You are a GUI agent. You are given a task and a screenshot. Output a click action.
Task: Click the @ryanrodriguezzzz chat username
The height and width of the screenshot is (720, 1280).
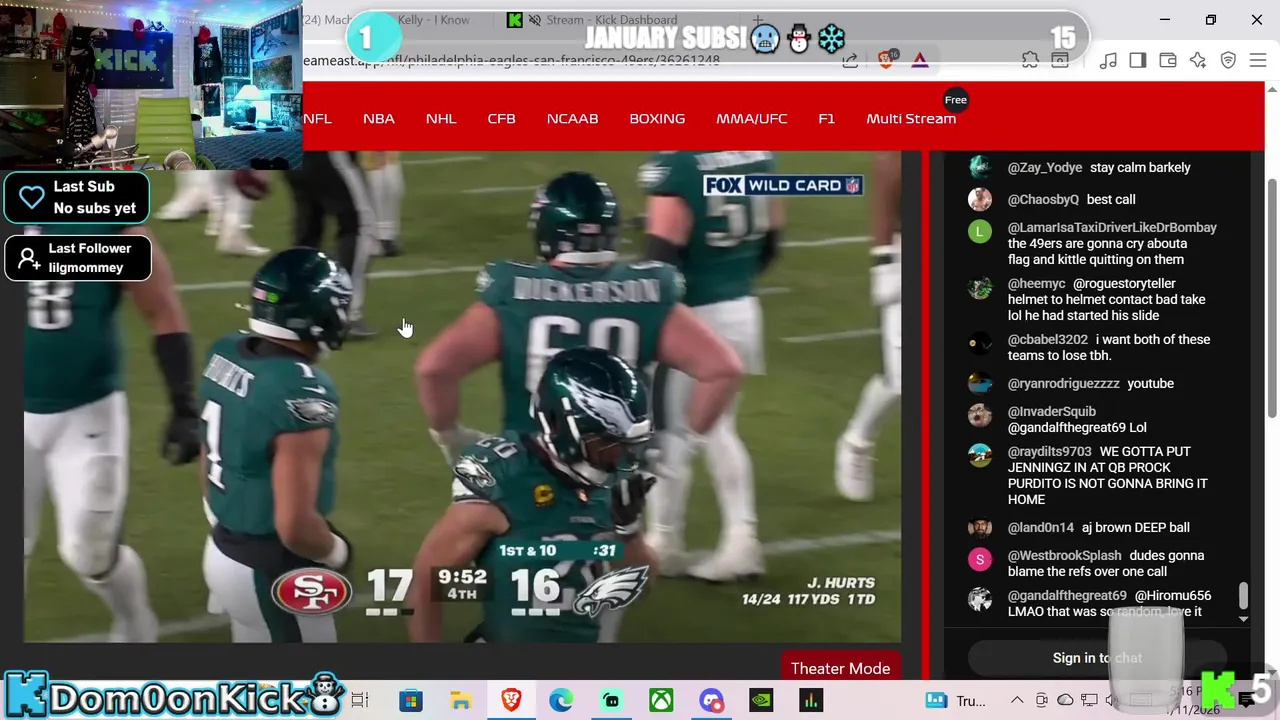pos(1063,383)
